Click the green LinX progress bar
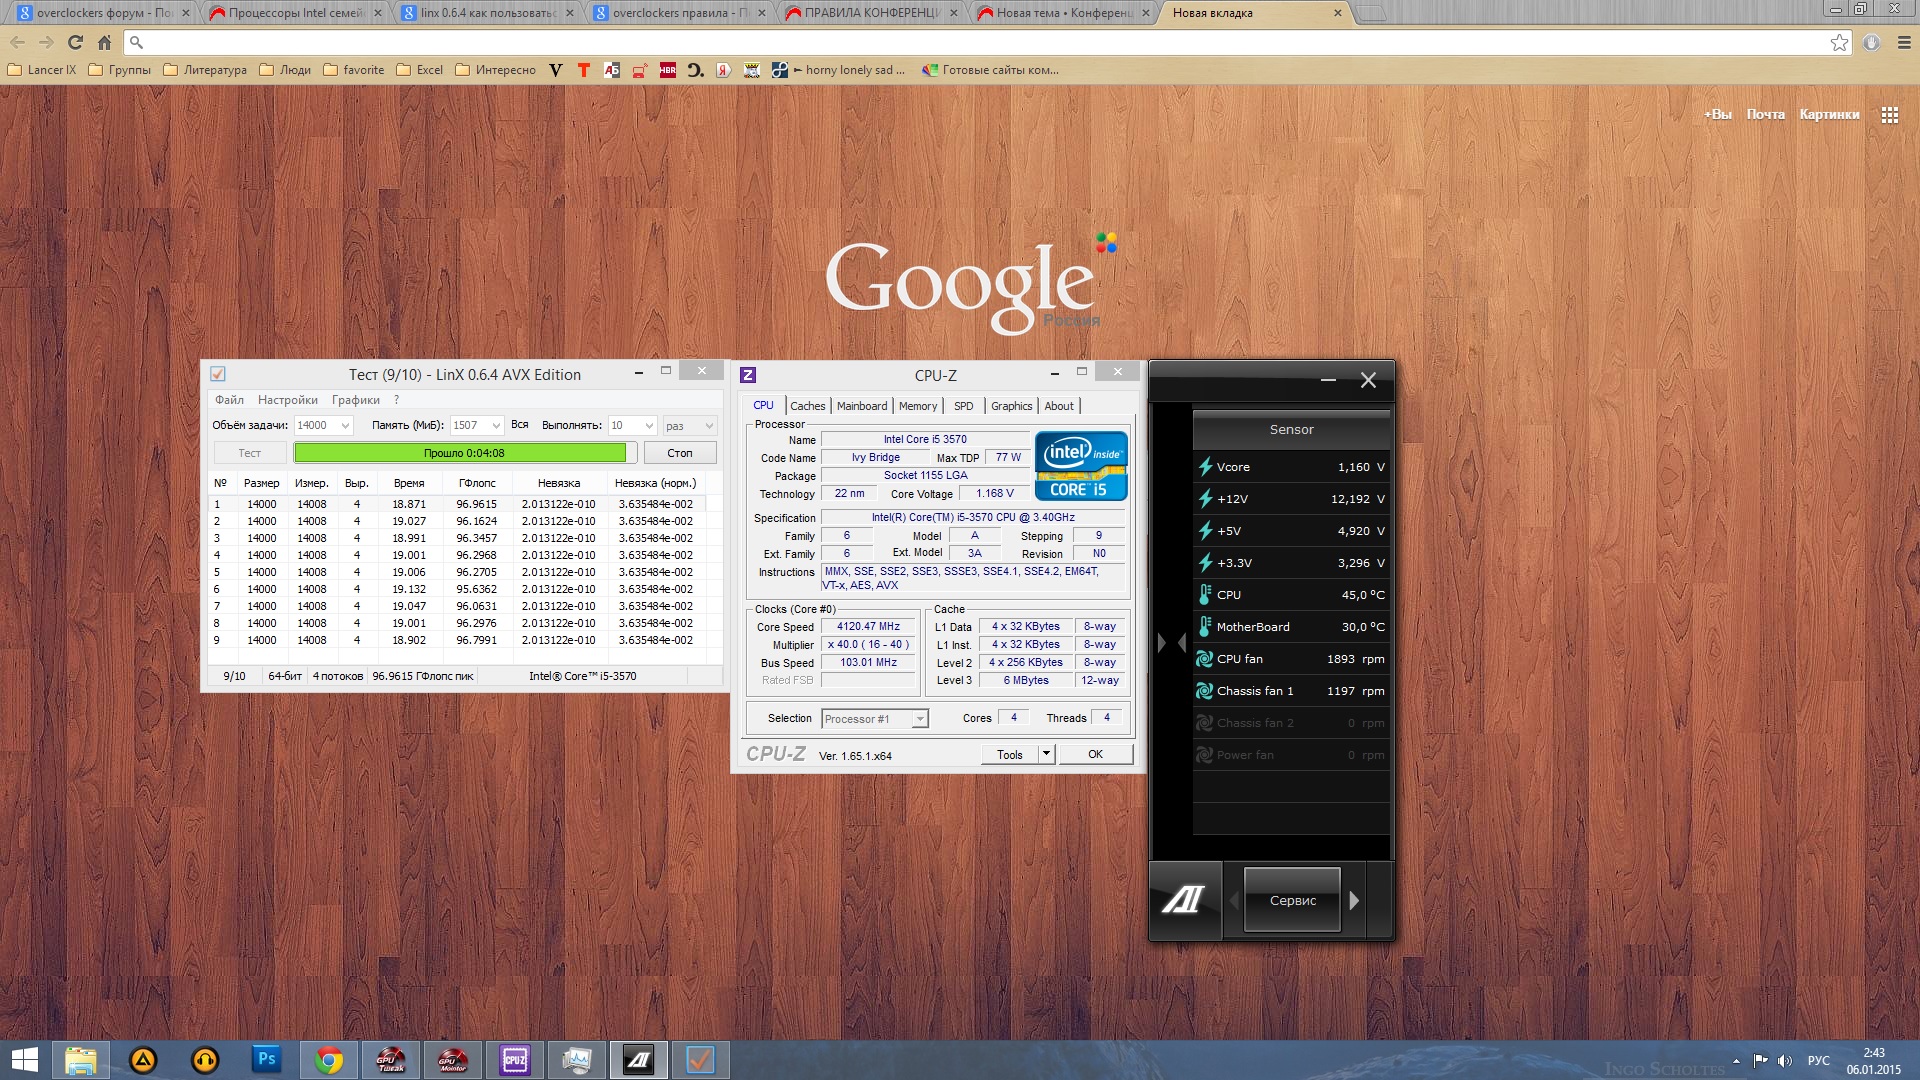This screenshot has width=1920, height=1080. pos(460,453)
